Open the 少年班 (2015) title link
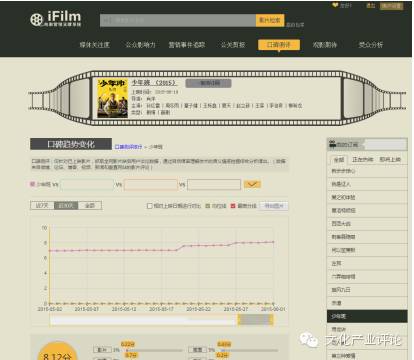The height and width of the screenshot is (360, 414). pyautogui.click(x=154, y=83)
